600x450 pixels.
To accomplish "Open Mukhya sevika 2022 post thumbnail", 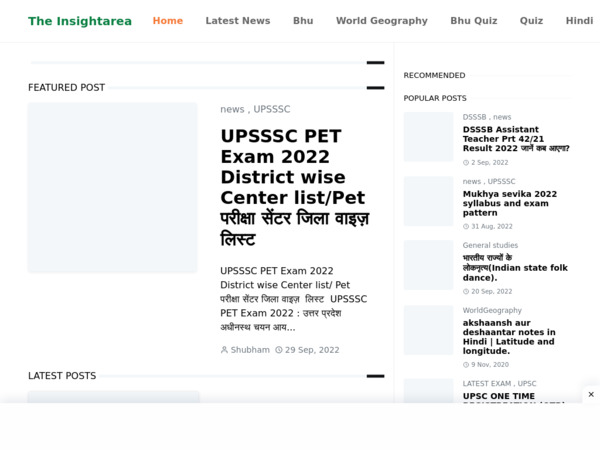I will coord(429,201).
